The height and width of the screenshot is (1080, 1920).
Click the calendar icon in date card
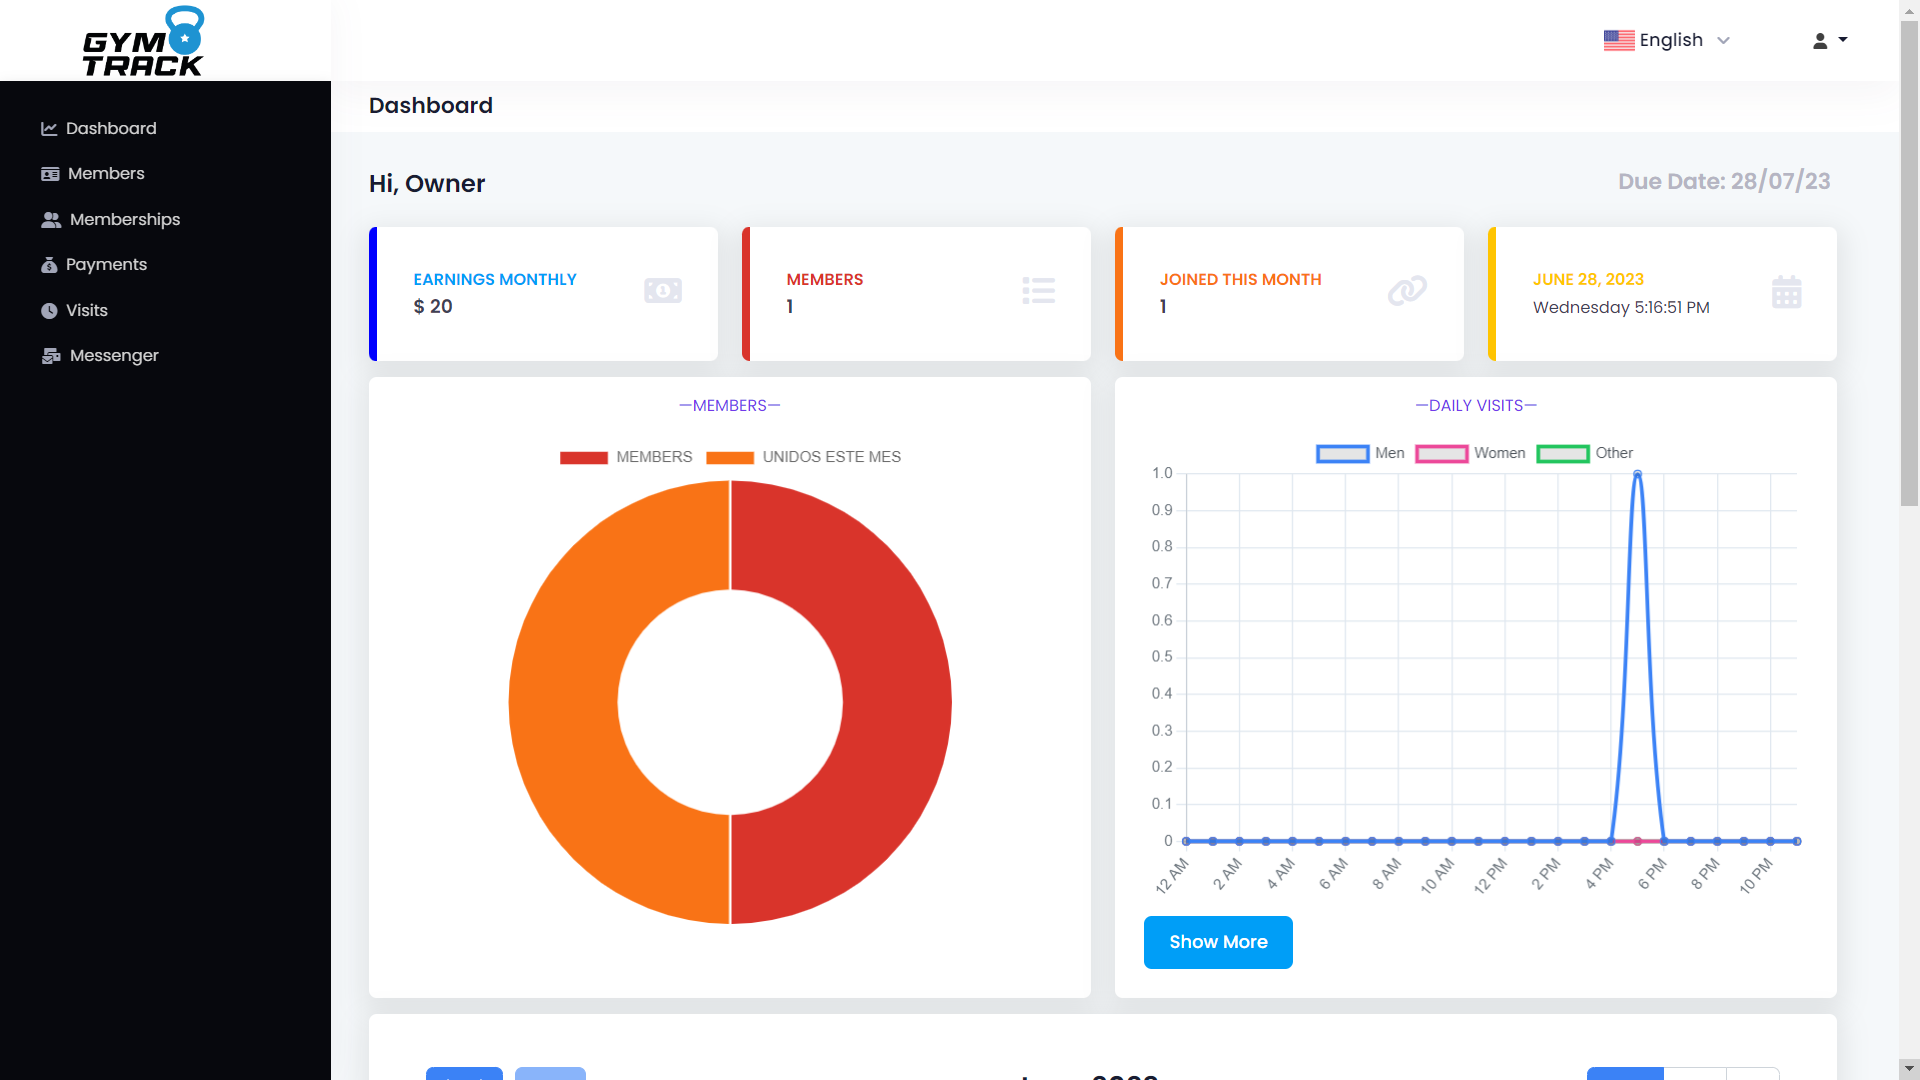click(1786, 292)
